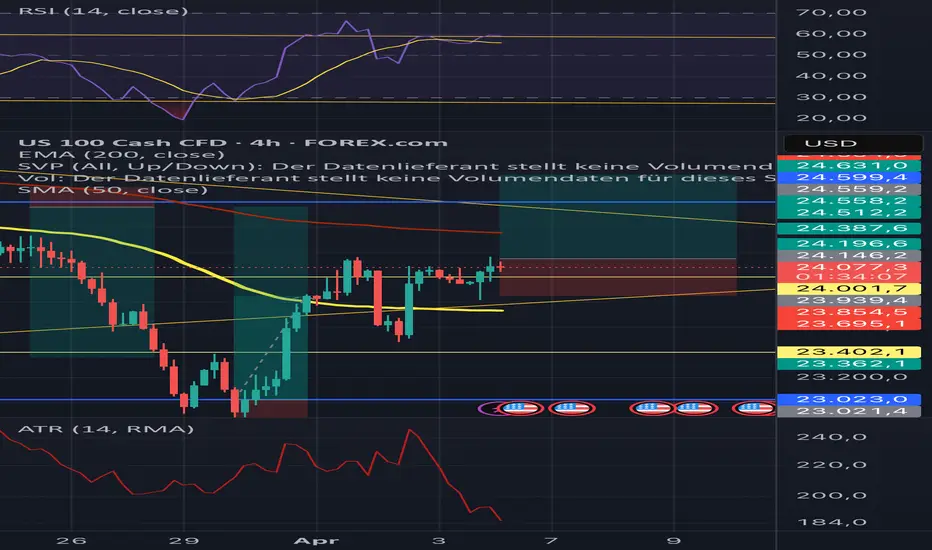Click the blue 23.023,0 price label
The height and width of the screenshot is (550, 932).
pos(849,399)
